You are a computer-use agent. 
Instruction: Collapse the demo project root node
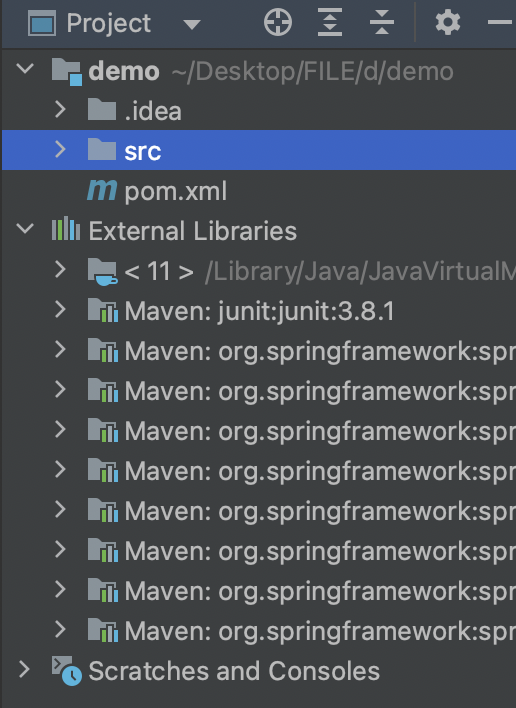coord(25,69)
